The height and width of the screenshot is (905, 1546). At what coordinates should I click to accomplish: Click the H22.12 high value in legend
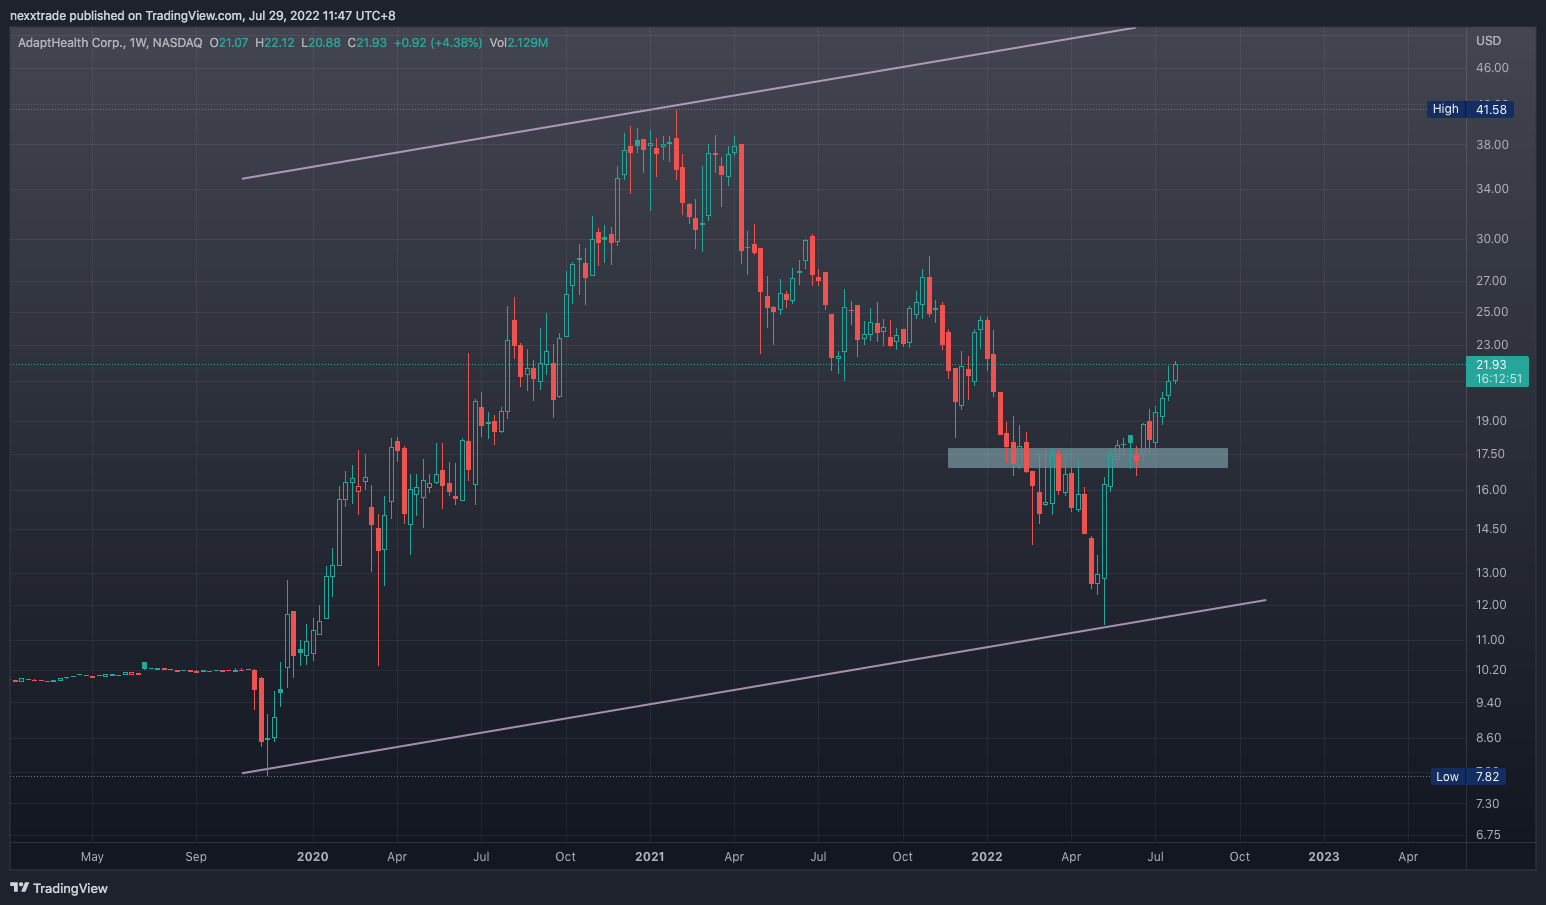coord(275,43)
